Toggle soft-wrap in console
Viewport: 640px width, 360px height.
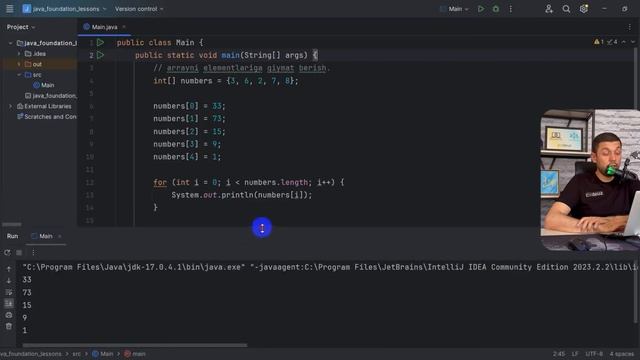click(x=9, y=292)
